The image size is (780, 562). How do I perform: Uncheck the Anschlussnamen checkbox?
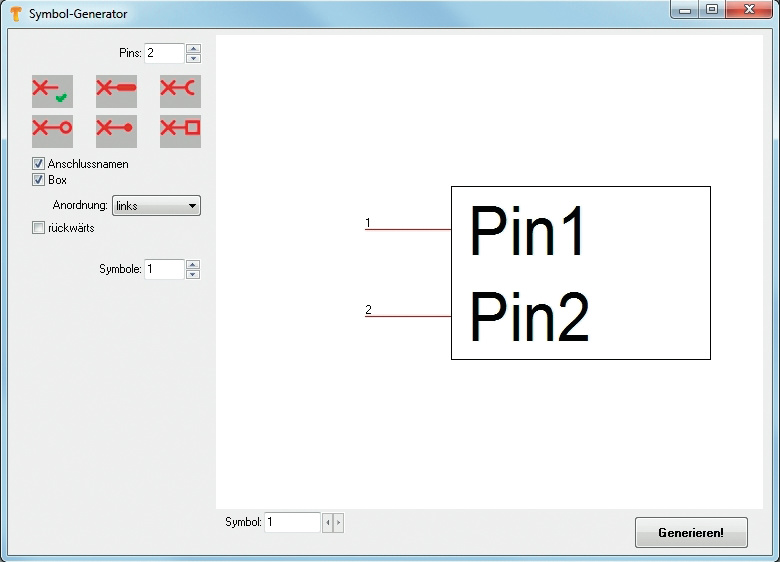39,164
